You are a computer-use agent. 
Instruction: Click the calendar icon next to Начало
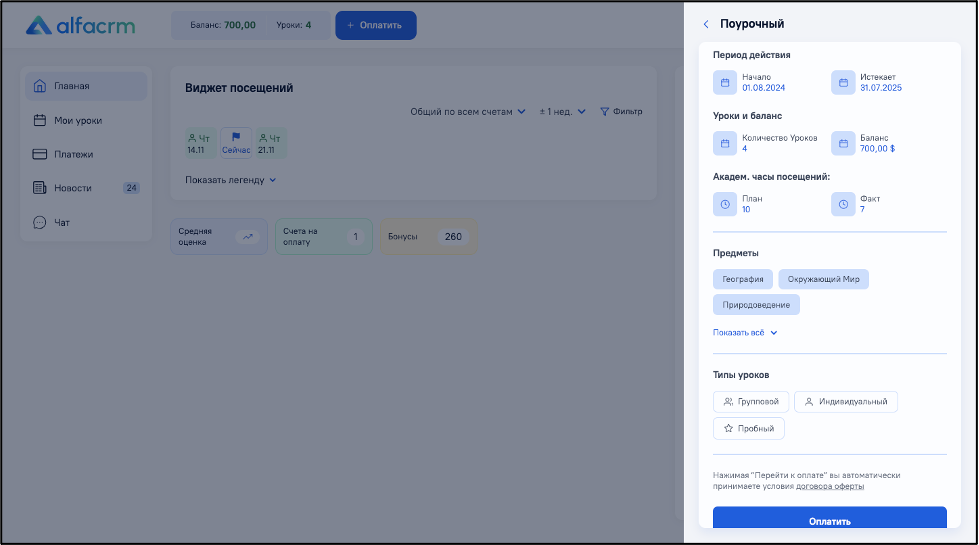point(725,82)
